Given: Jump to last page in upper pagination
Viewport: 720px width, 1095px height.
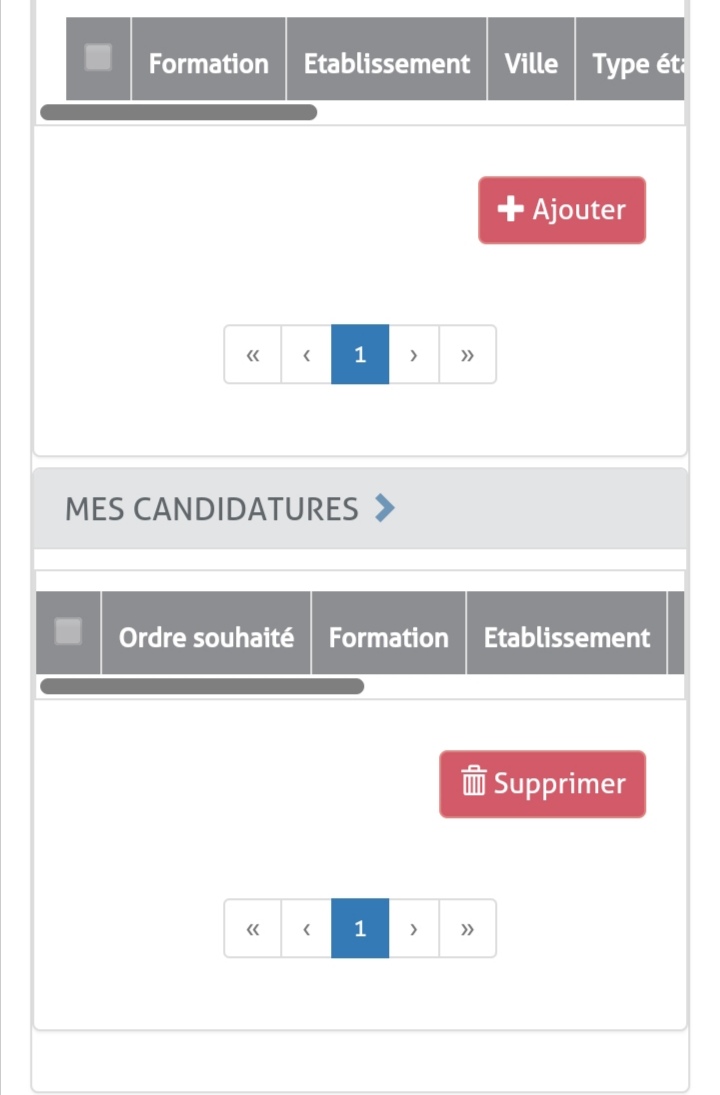Looking at the screenshot, I should (467, 355).
